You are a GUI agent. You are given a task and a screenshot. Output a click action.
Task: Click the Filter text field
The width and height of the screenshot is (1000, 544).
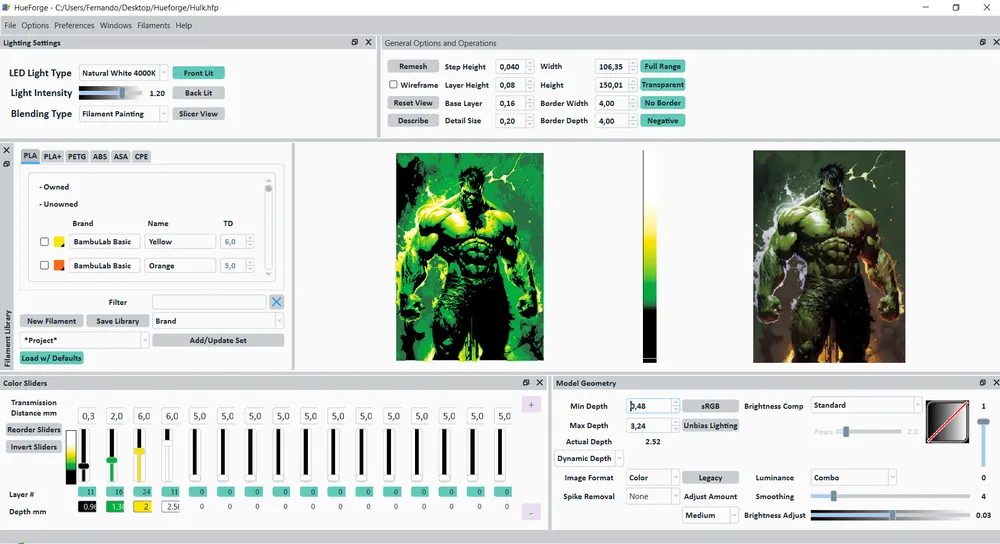[209, 302]
